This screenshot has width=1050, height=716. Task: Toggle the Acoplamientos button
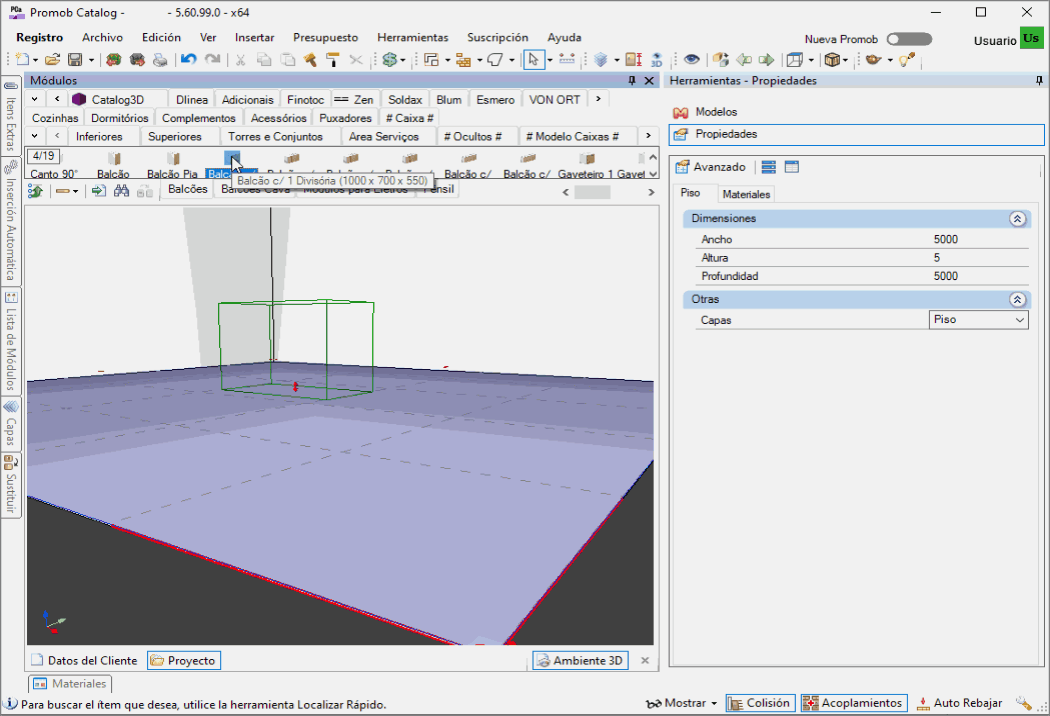[854, 703]
